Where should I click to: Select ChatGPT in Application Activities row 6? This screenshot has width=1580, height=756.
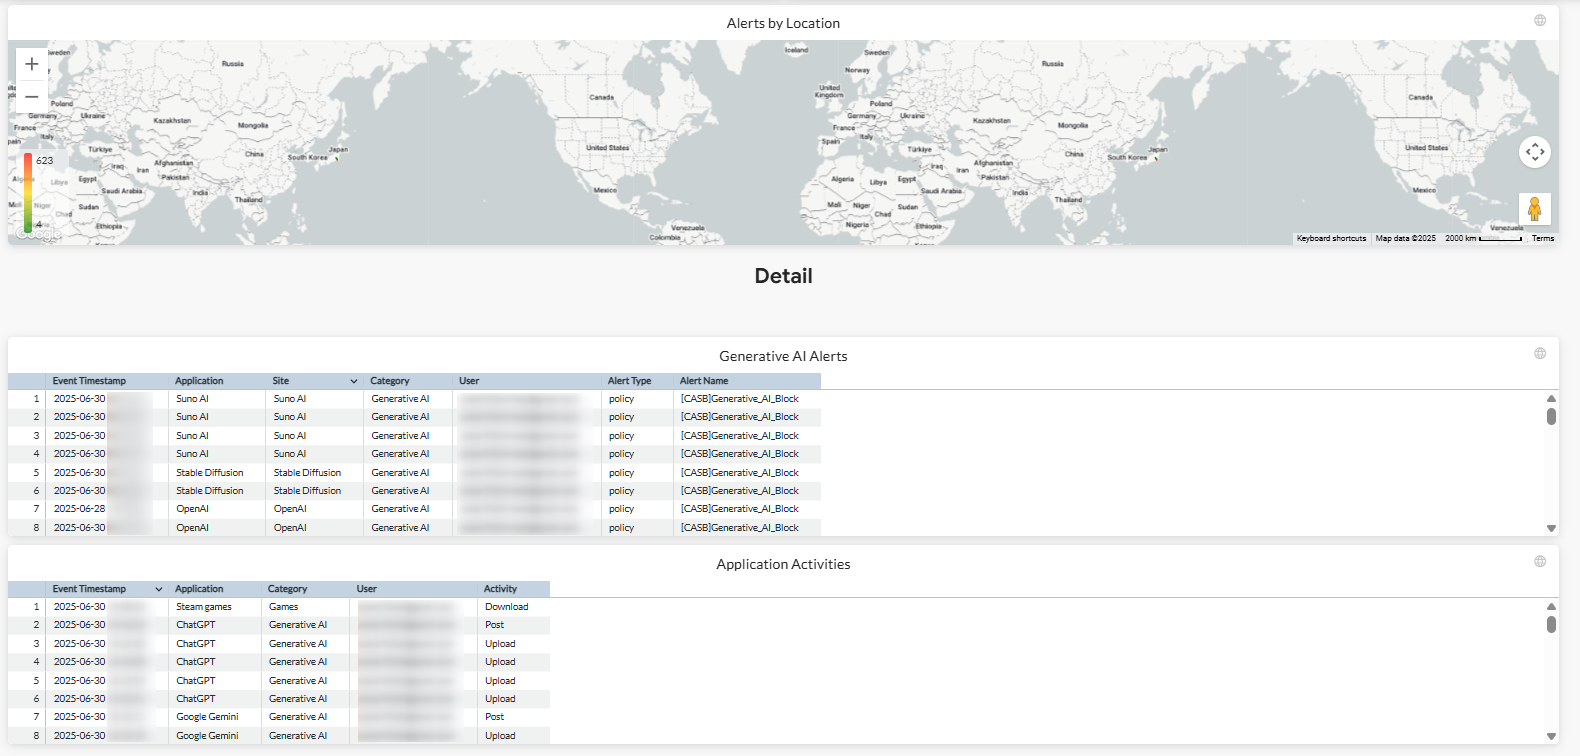pyautogui.click(x=196, y=699)
